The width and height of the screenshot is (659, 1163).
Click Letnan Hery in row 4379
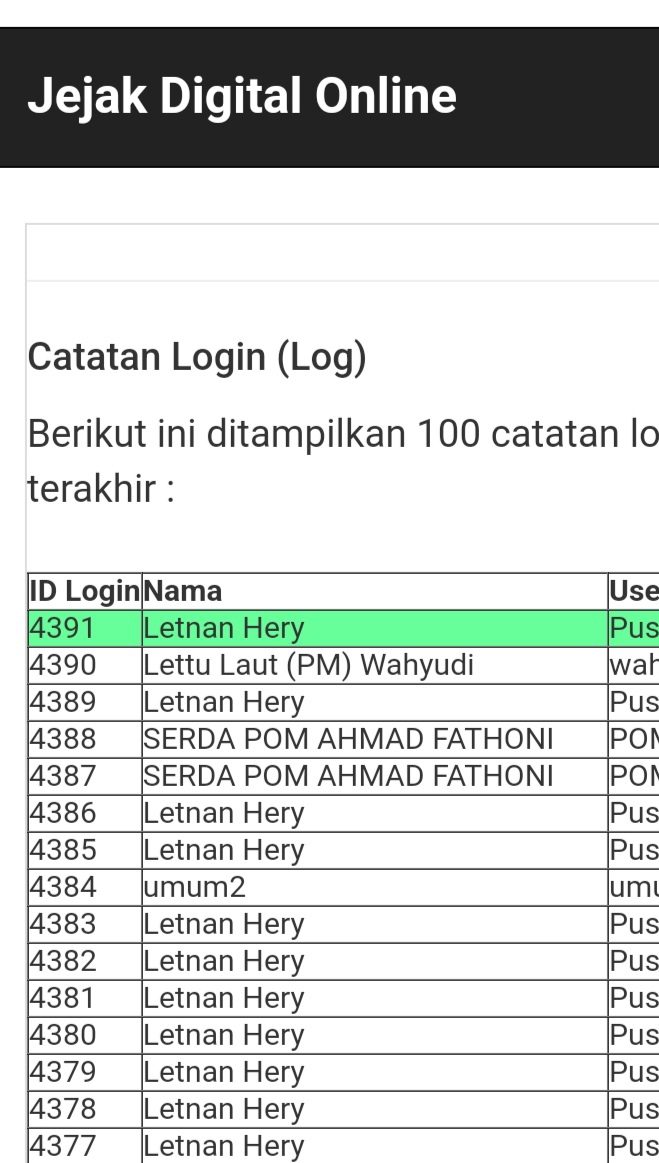pyautogui.click(x=224, y=1073)
